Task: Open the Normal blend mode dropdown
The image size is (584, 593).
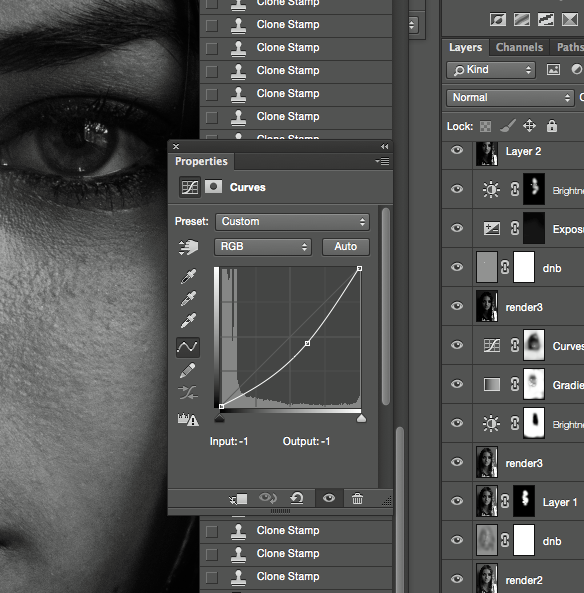Action: pyautogui.click(x=510, y=98)
